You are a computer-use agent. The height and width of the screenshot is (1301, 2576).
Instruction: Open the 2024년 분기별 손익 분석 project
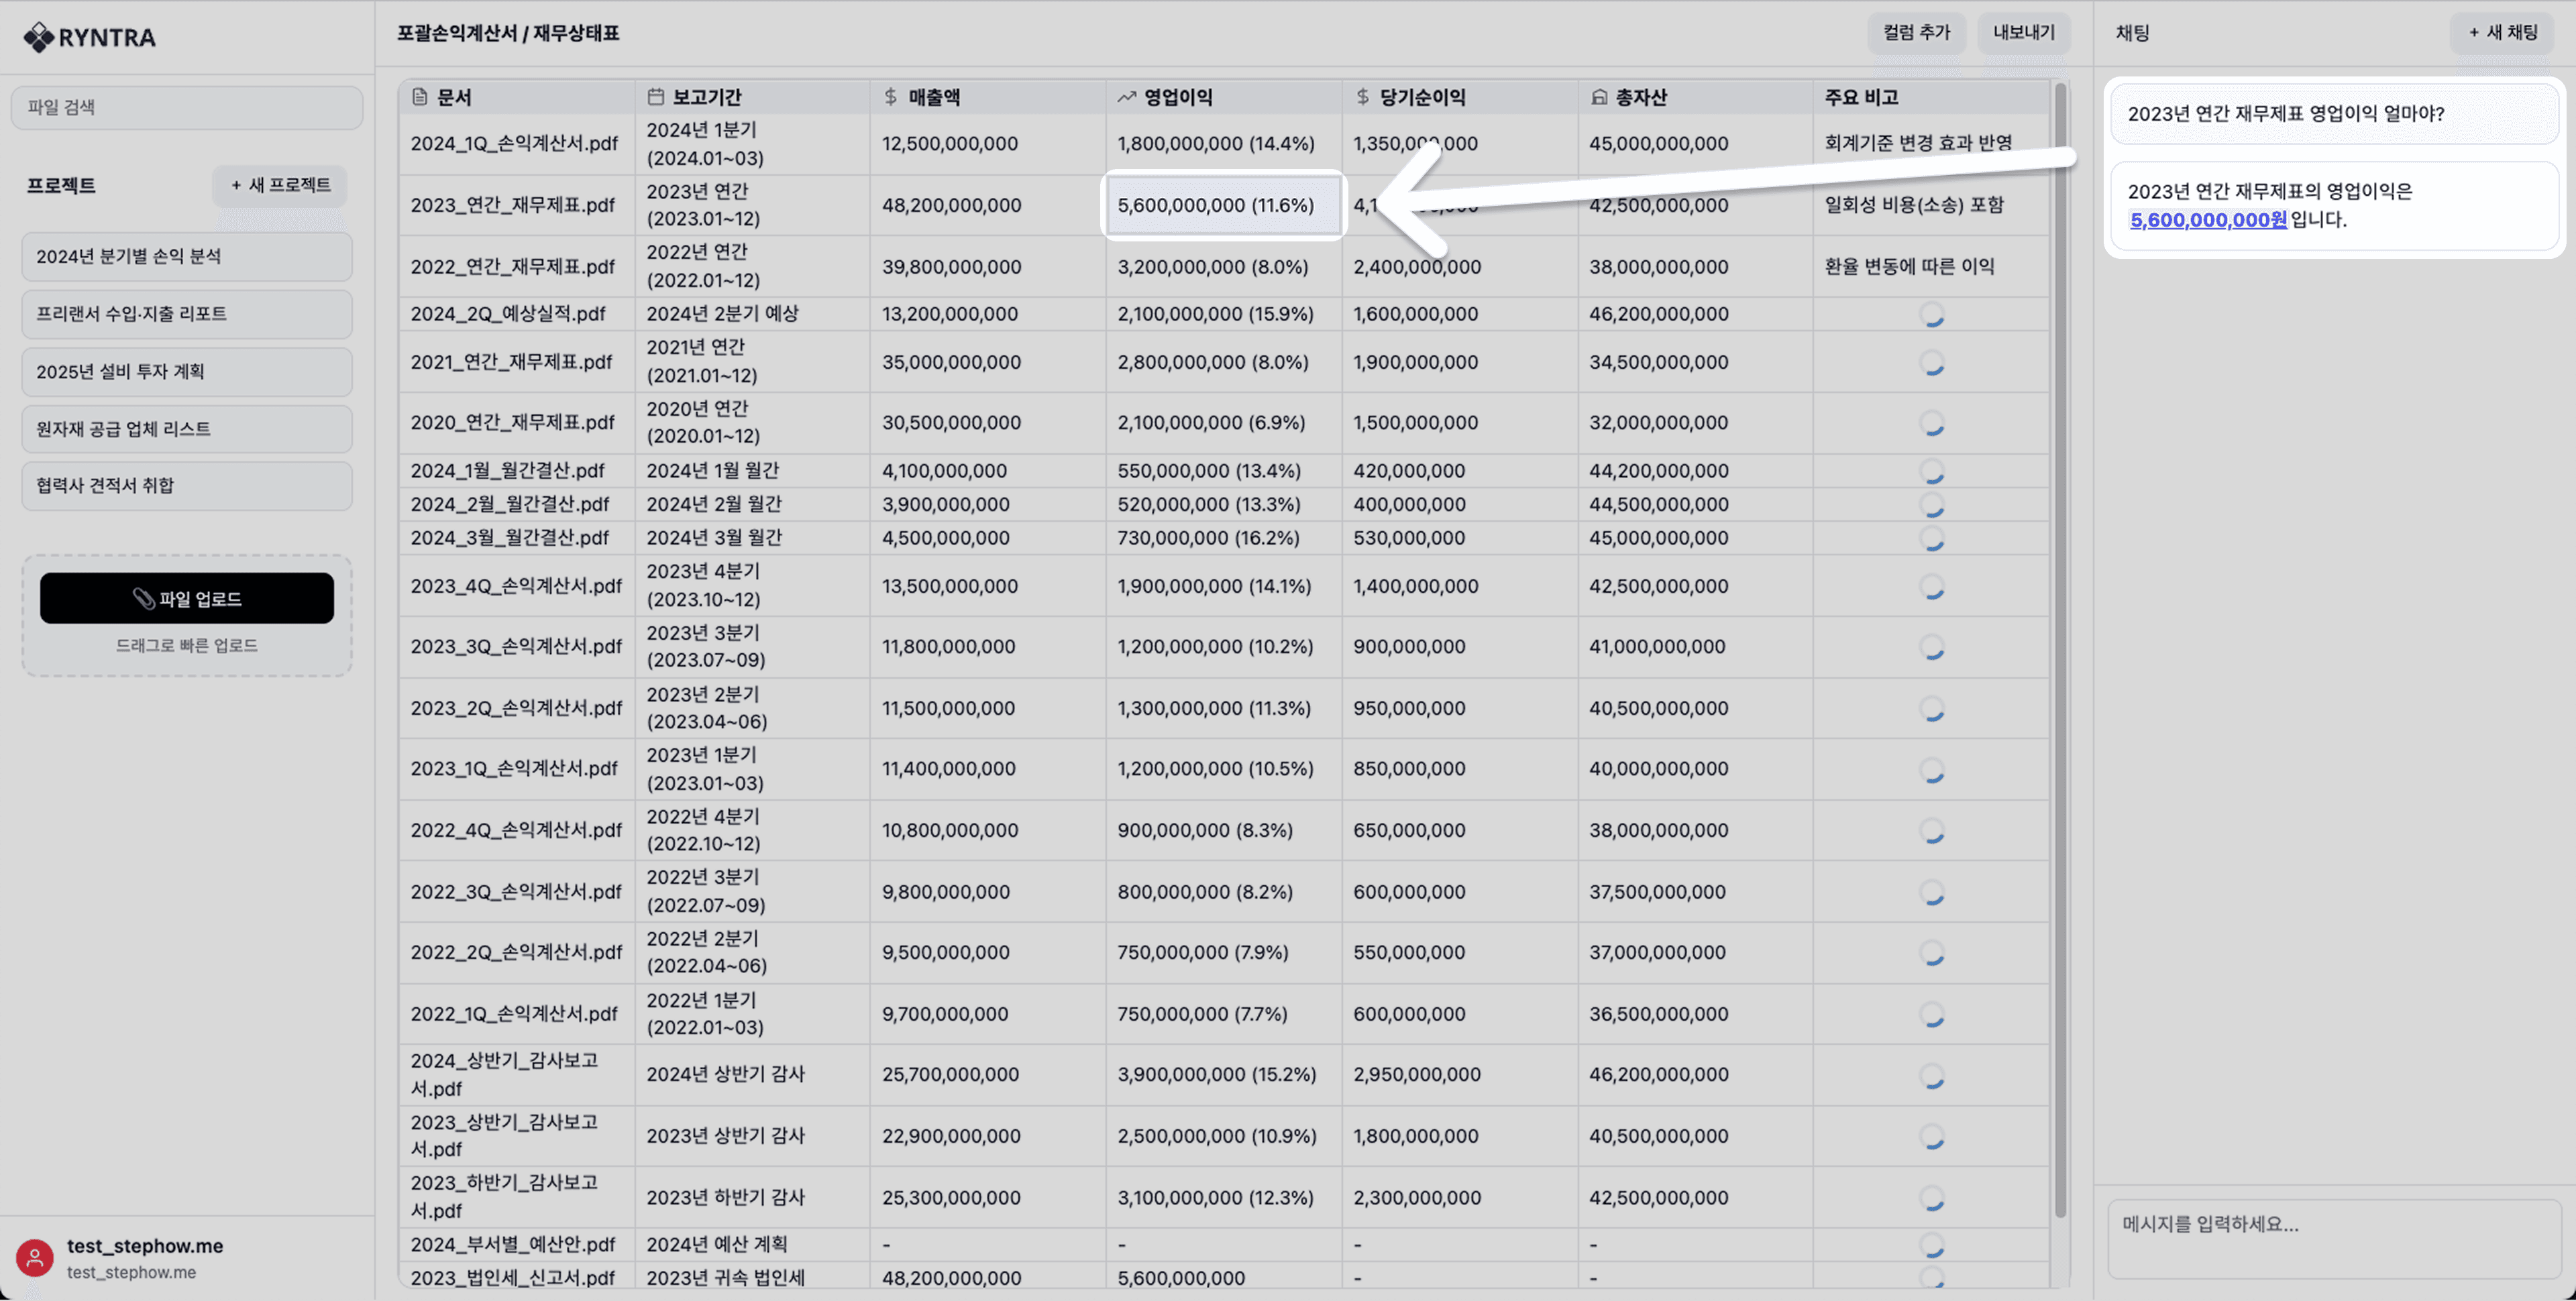(x=187, y=257)
